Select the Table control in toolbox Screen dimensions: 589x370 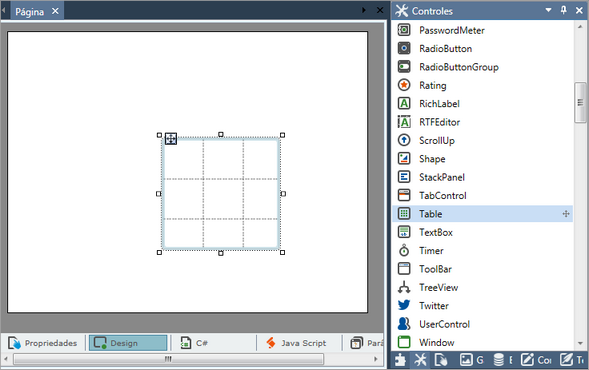(482, 214)
